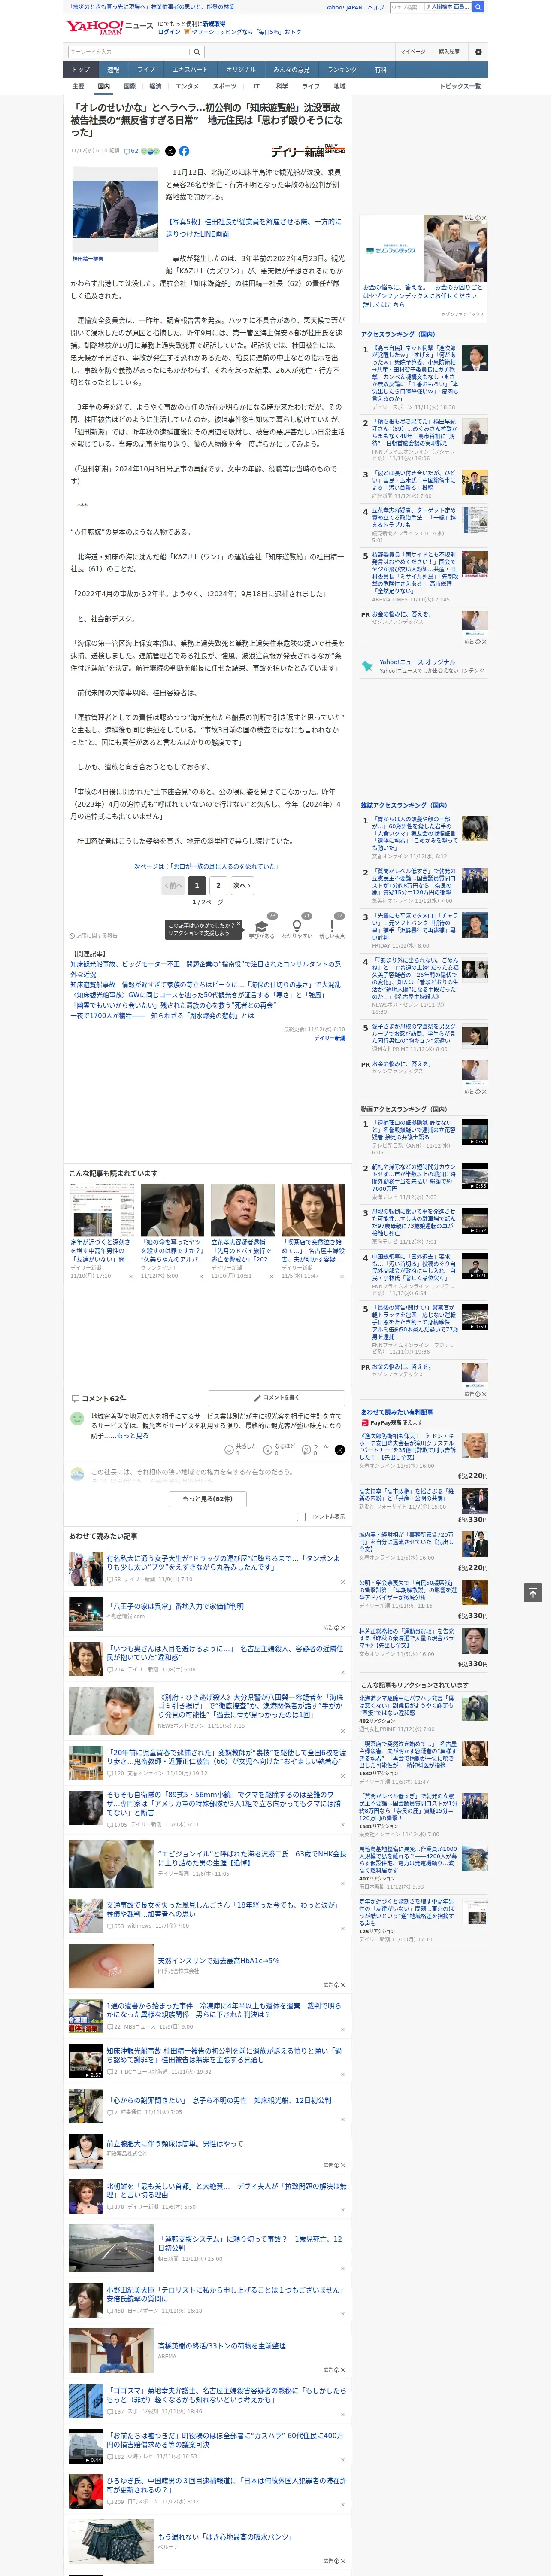Open related article 一夜で1700人が犠牲 湖水爆発の悲劇

(x=162, y=1015)
